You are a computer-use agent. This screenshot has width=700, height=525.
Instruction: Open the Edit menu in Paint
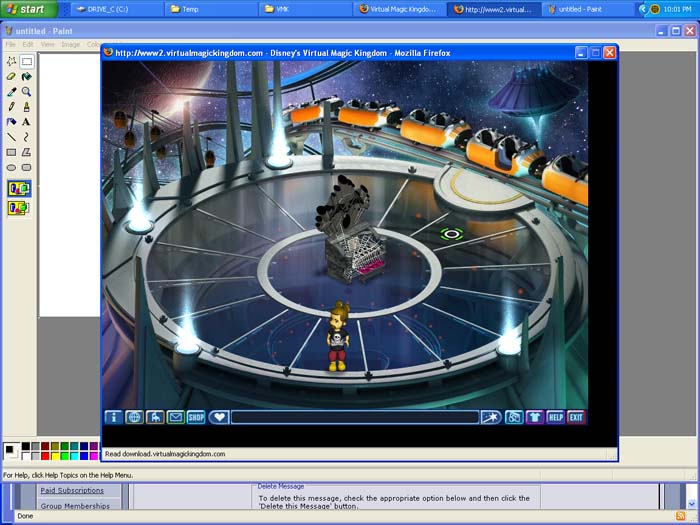pos(28,44)
